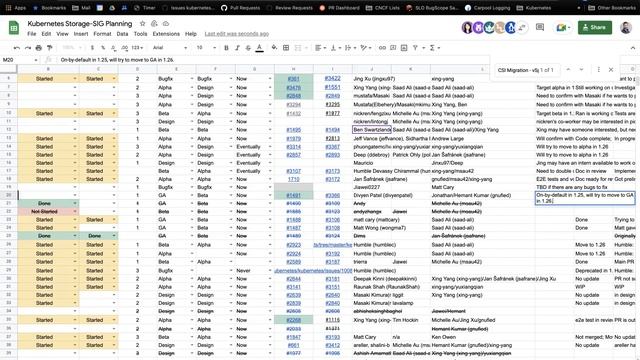Open issue link #3367
This screenshot has height=360, width=640.
pyautogui.click(x=333, y=147)
